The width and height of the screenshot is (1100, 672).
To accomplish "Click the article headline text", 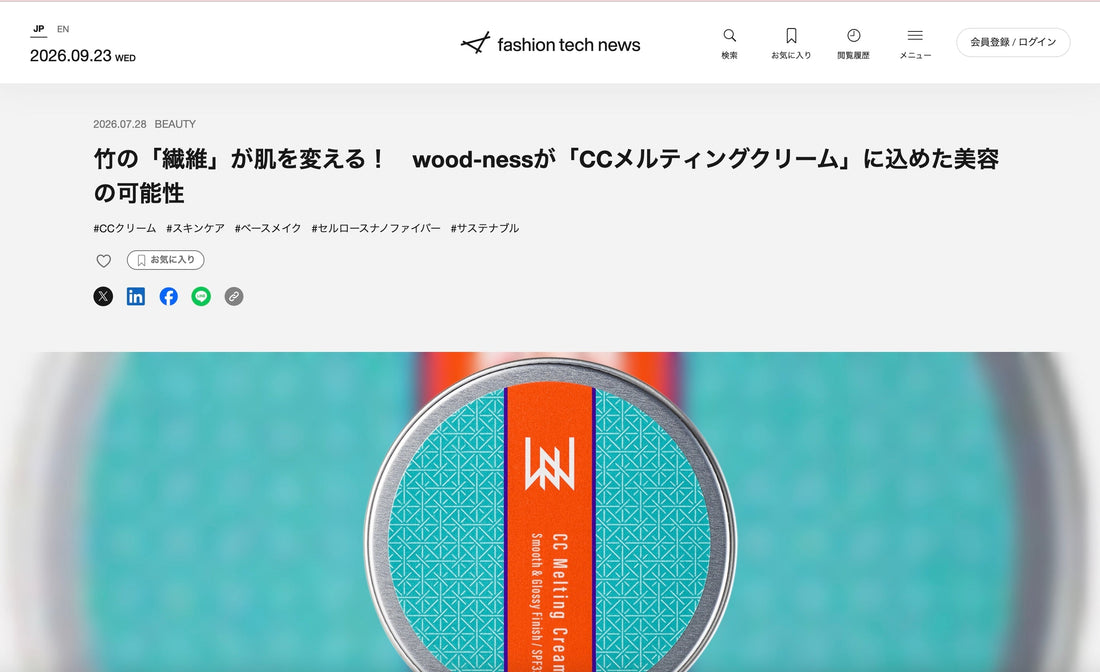I will click(x=546, y=175).
